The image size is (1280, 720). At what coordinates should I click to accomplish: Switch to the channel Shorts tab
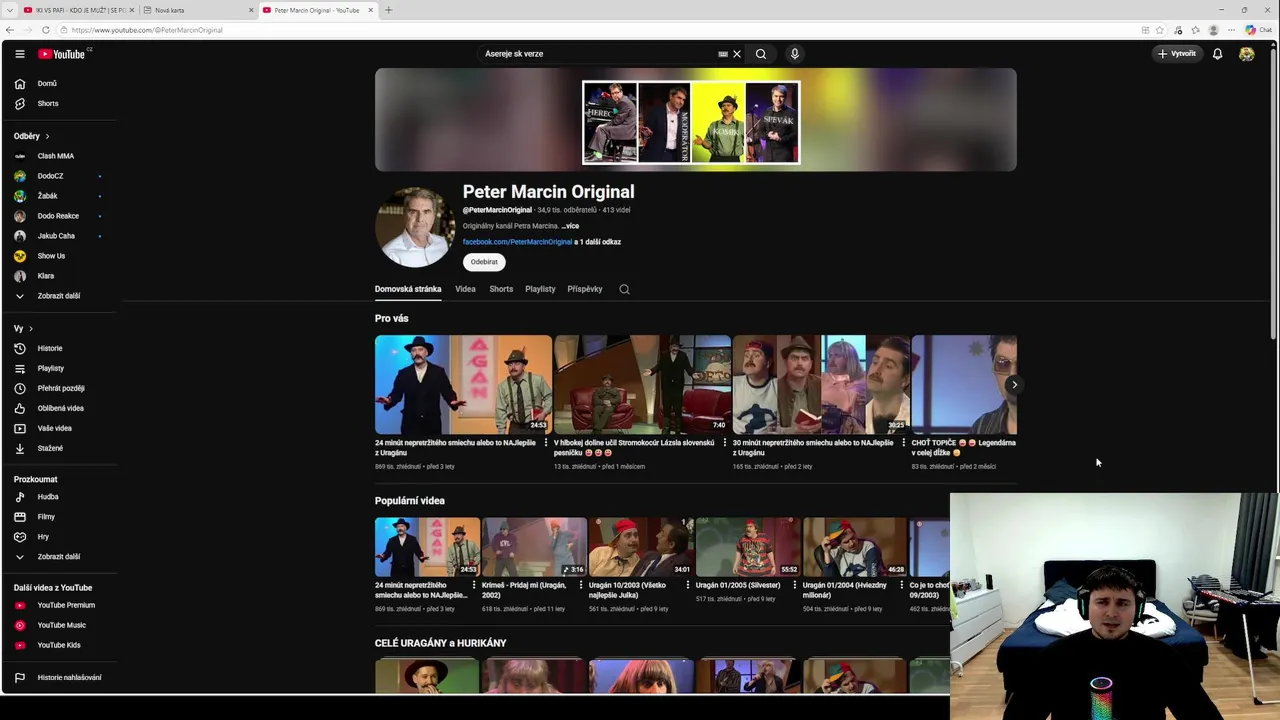click(501, 289)
